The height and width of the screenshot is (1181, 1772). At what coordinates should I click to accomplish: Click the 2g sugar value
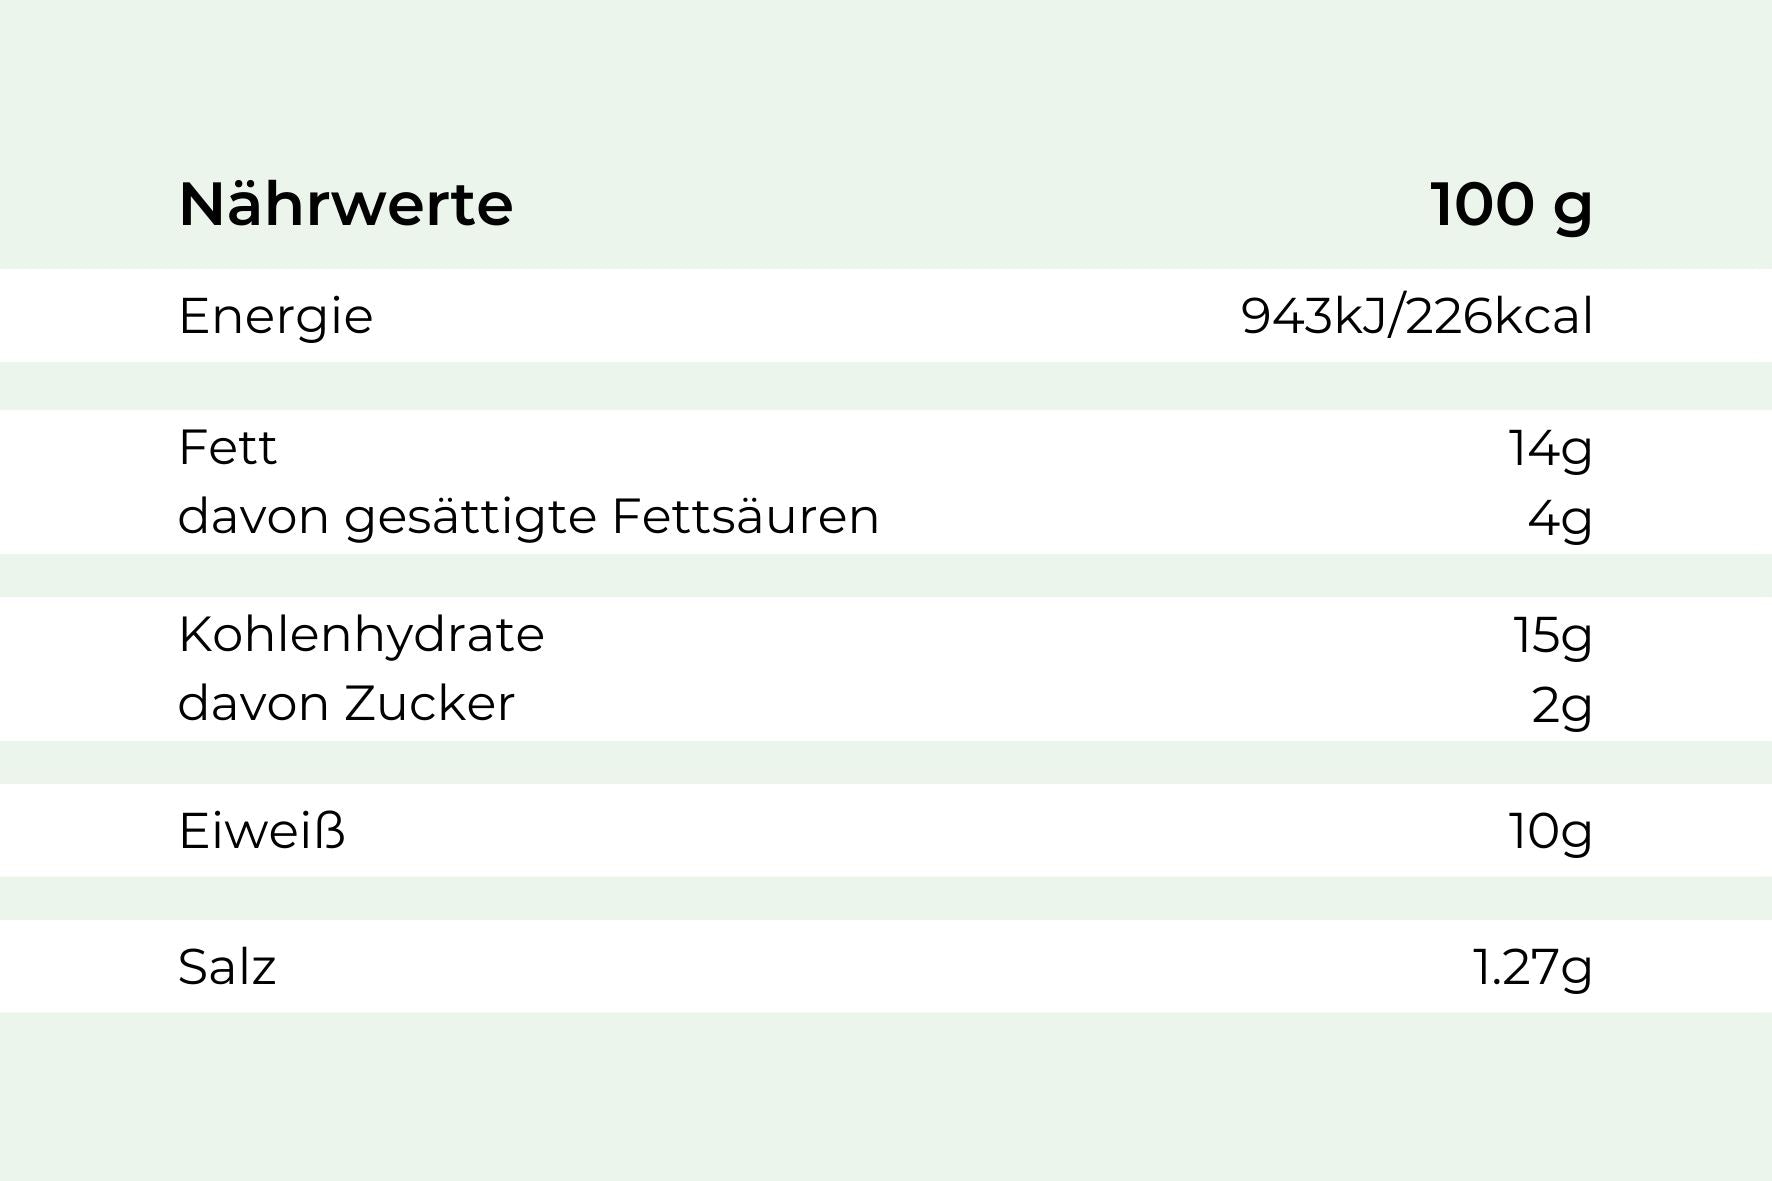1561,705
